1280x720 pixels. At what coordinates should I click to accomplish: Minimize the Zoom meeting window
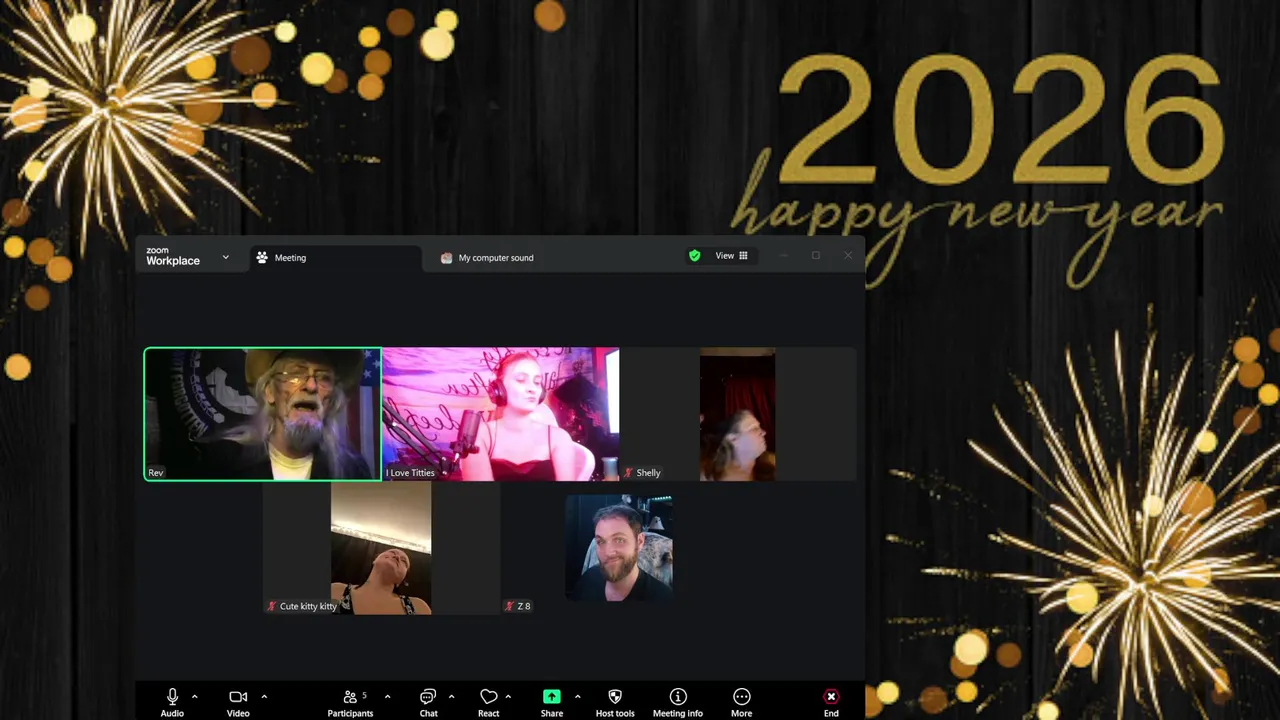[784, 256]
